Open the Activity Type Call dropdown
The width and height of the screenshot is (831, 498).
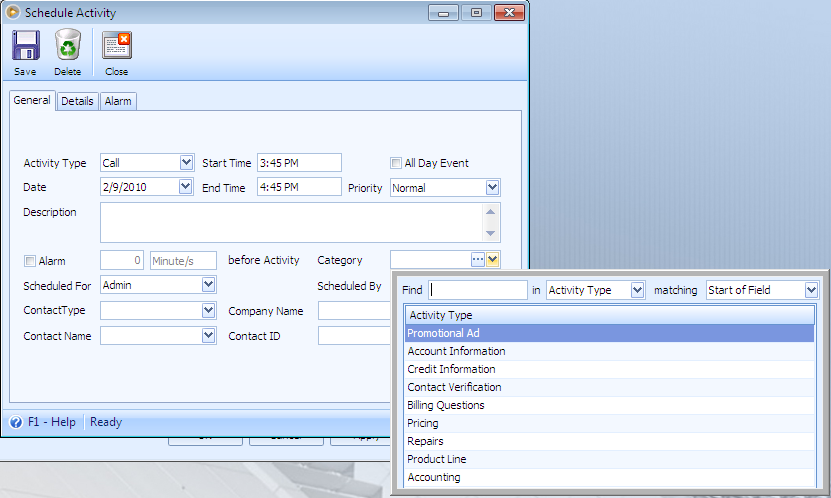click(x=186, y=163)
